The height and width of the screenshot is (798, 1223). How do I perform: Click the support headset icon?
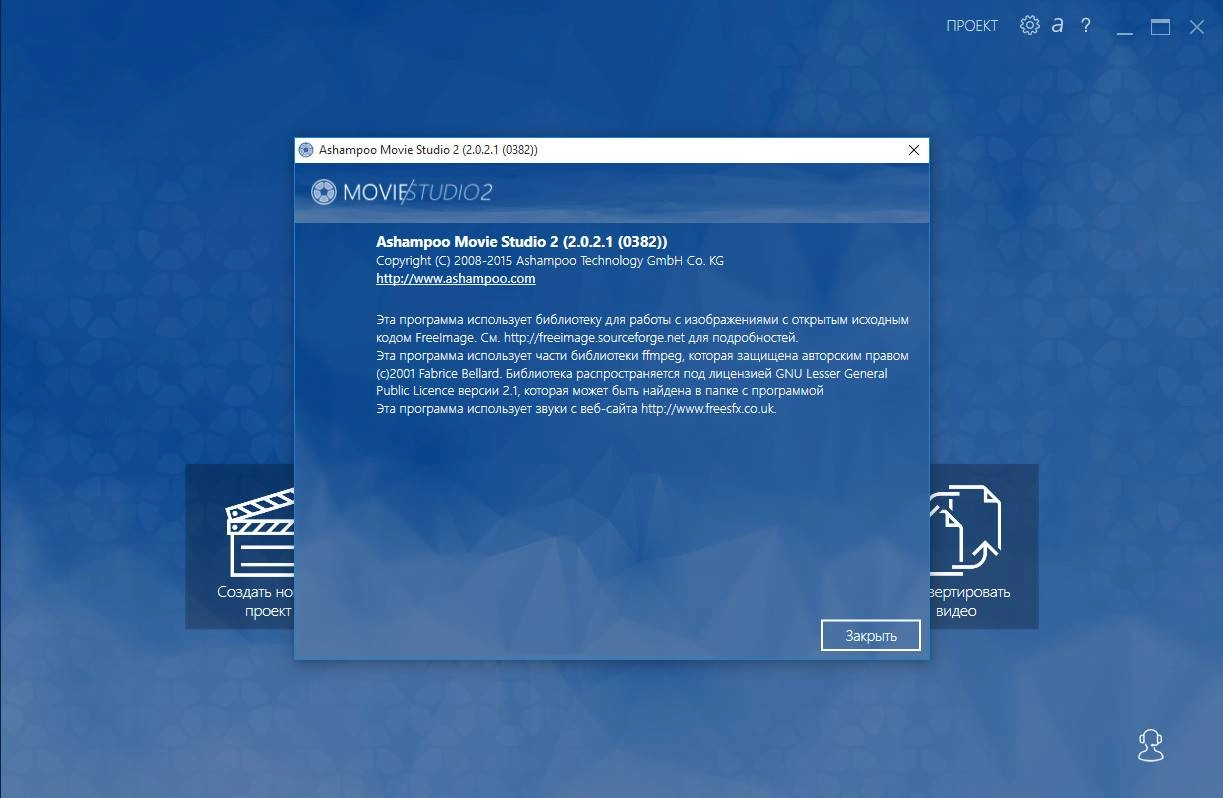click(1151, 745)
